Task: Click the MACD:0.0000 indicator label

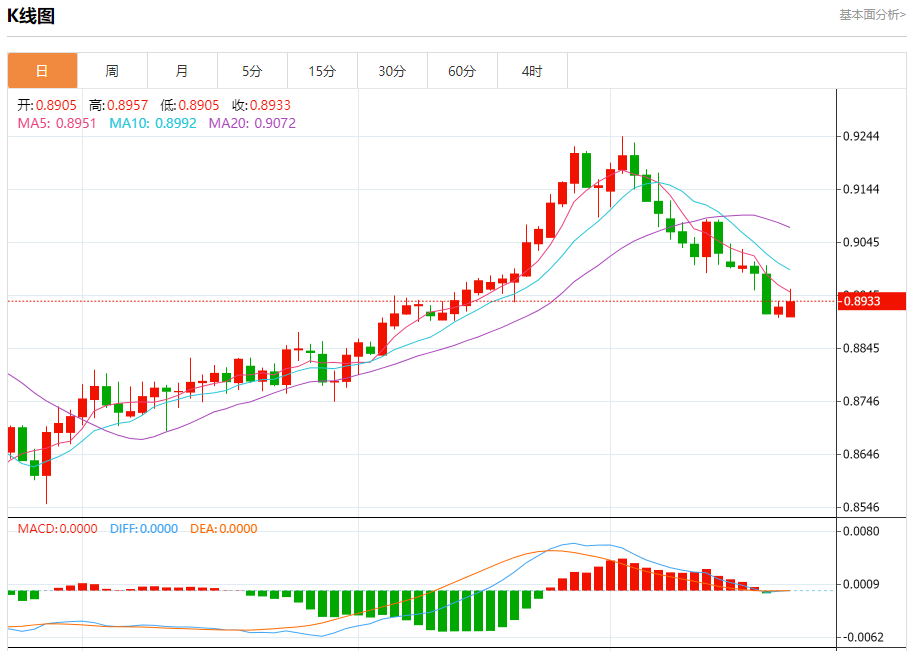Action: pyautogui.click(x=57, y=528)
